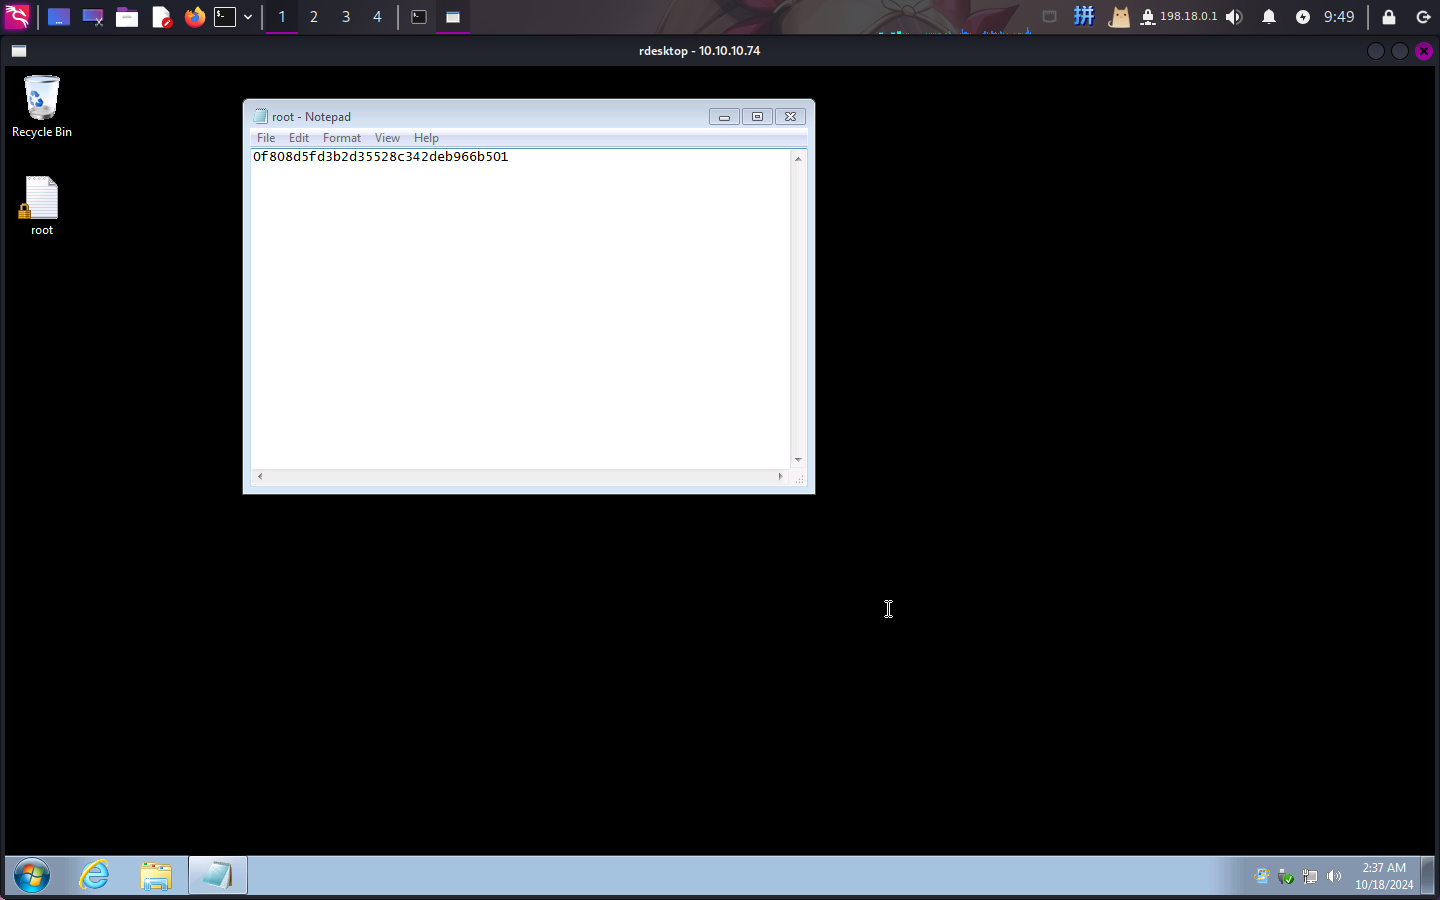1440x900 pixels.
Task: Open the Windows Start menu
Action: tap(32, 876)
